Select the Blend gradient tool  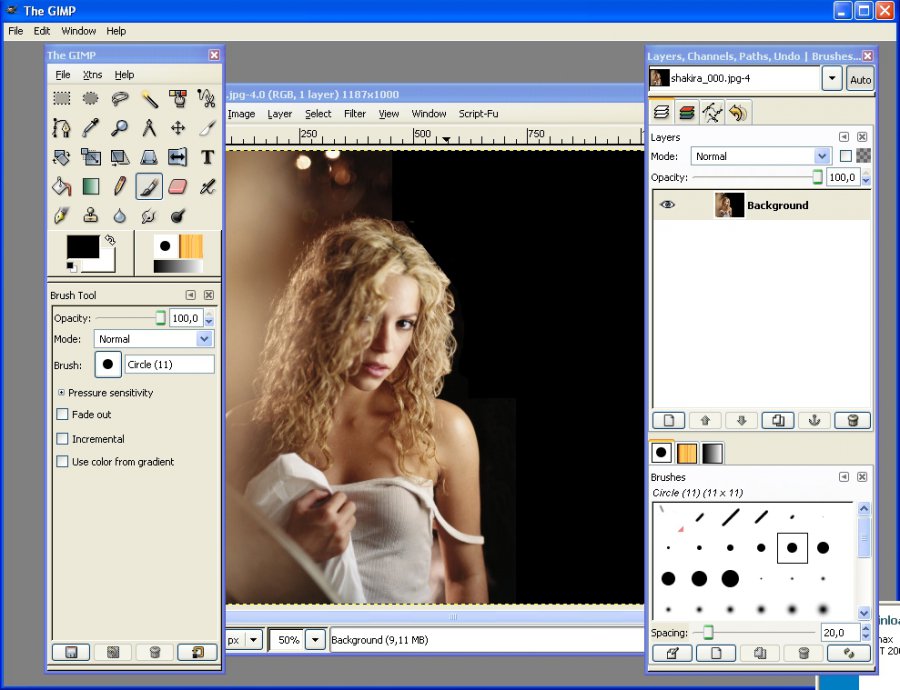[91, 187]
